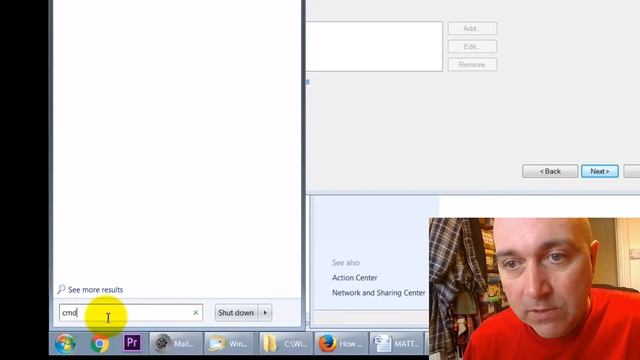This screenshot has height=360, width=640.
Task: Click See more results link
Action: click(x=96, y=290)
